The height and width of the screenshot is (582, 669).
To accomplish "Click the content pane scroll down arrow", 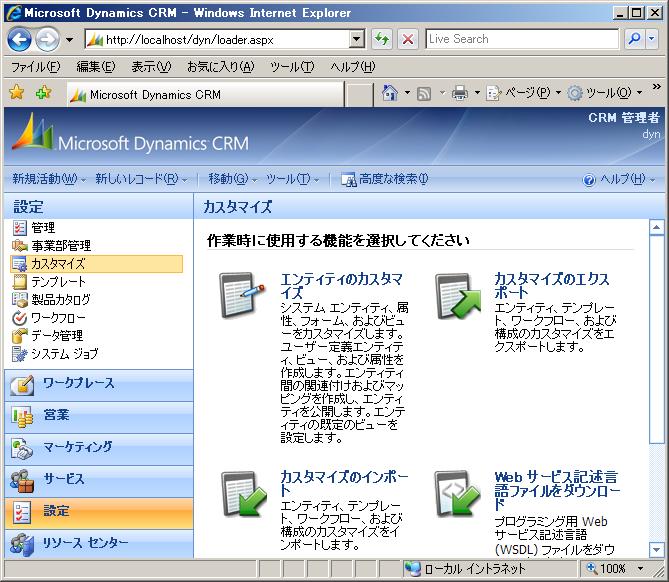I will point(656,550).
